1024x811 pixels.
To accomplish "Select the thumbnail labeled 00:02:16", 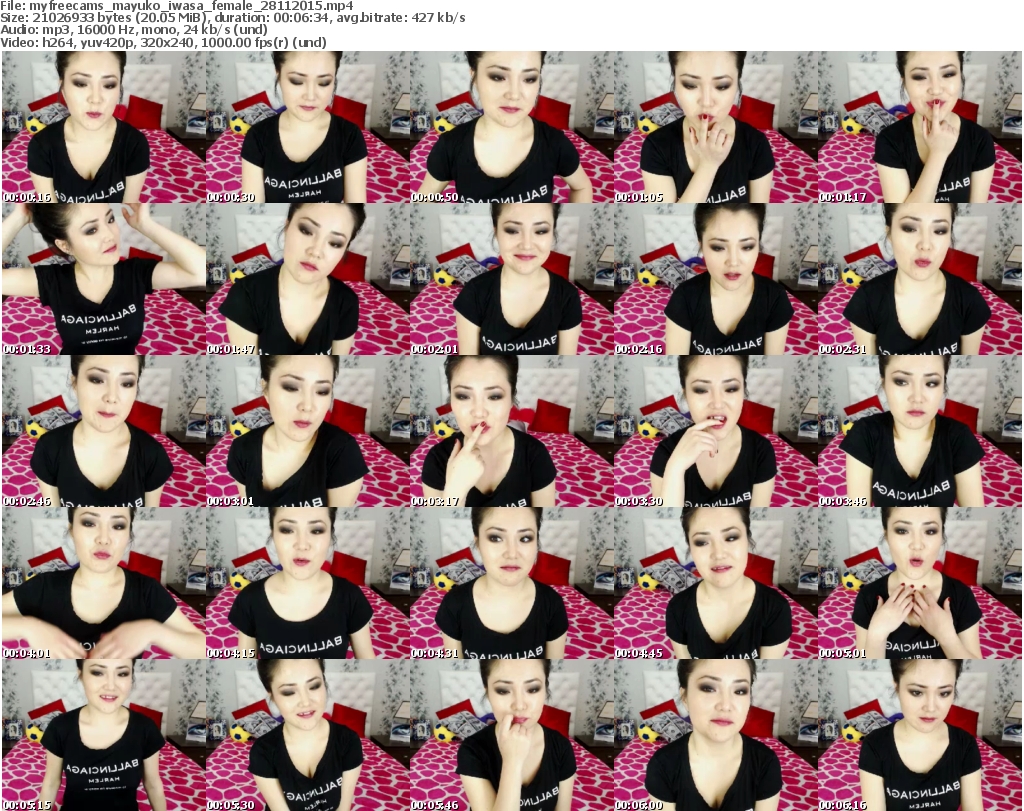I will (716, 279).
